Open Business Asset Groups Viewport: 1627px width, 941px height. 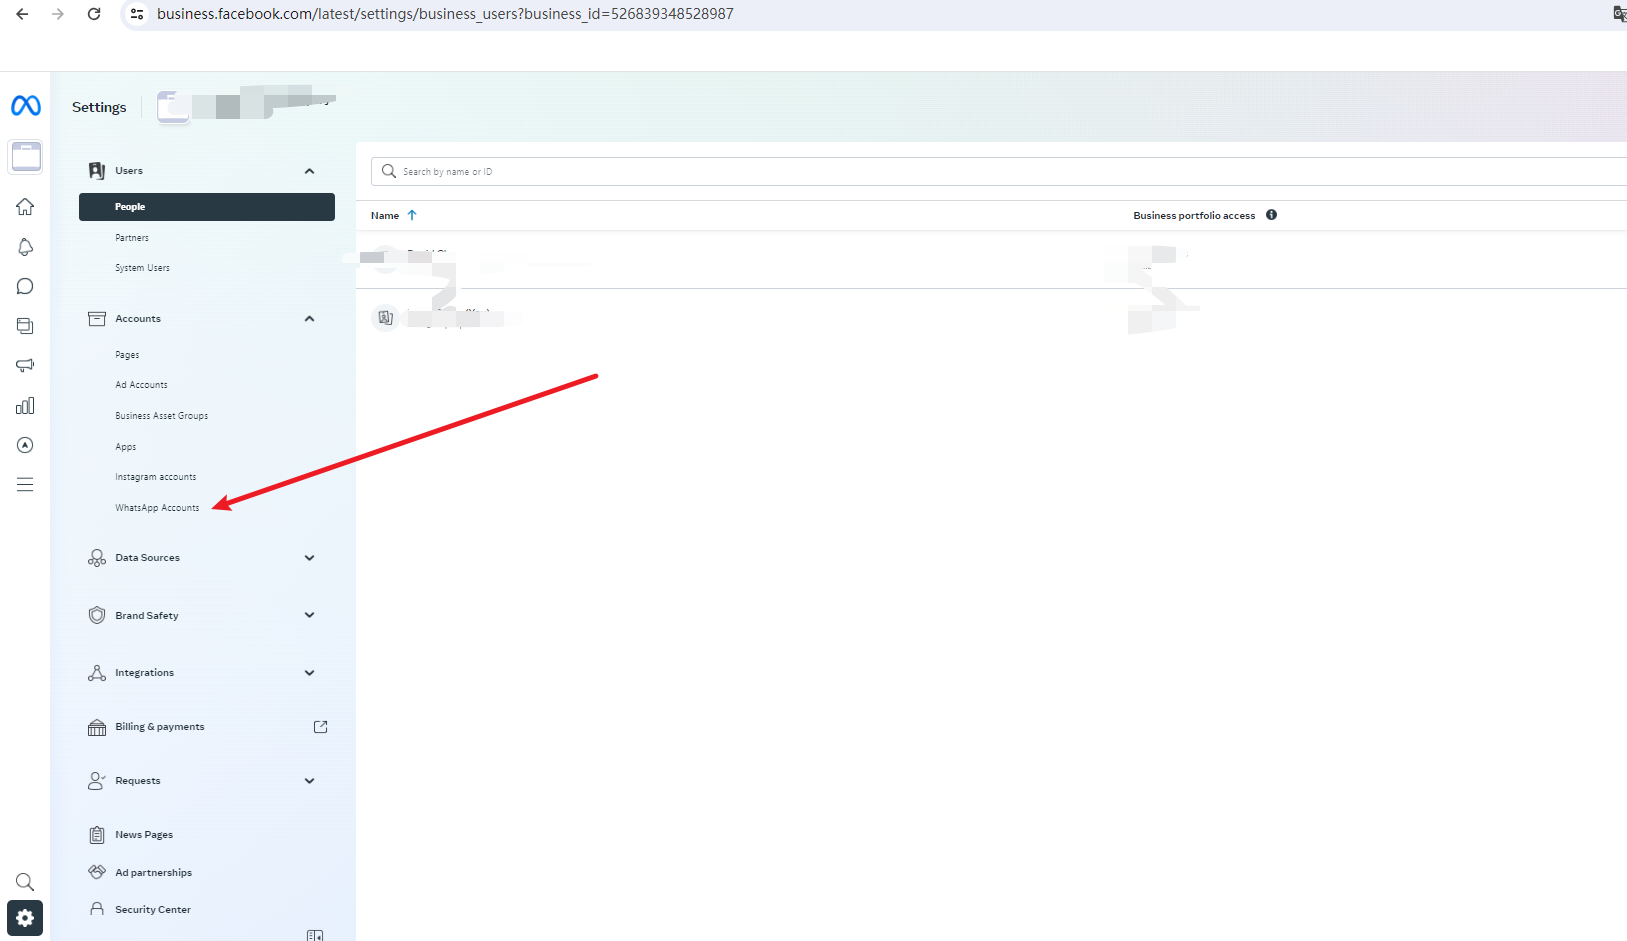[161, 416]
